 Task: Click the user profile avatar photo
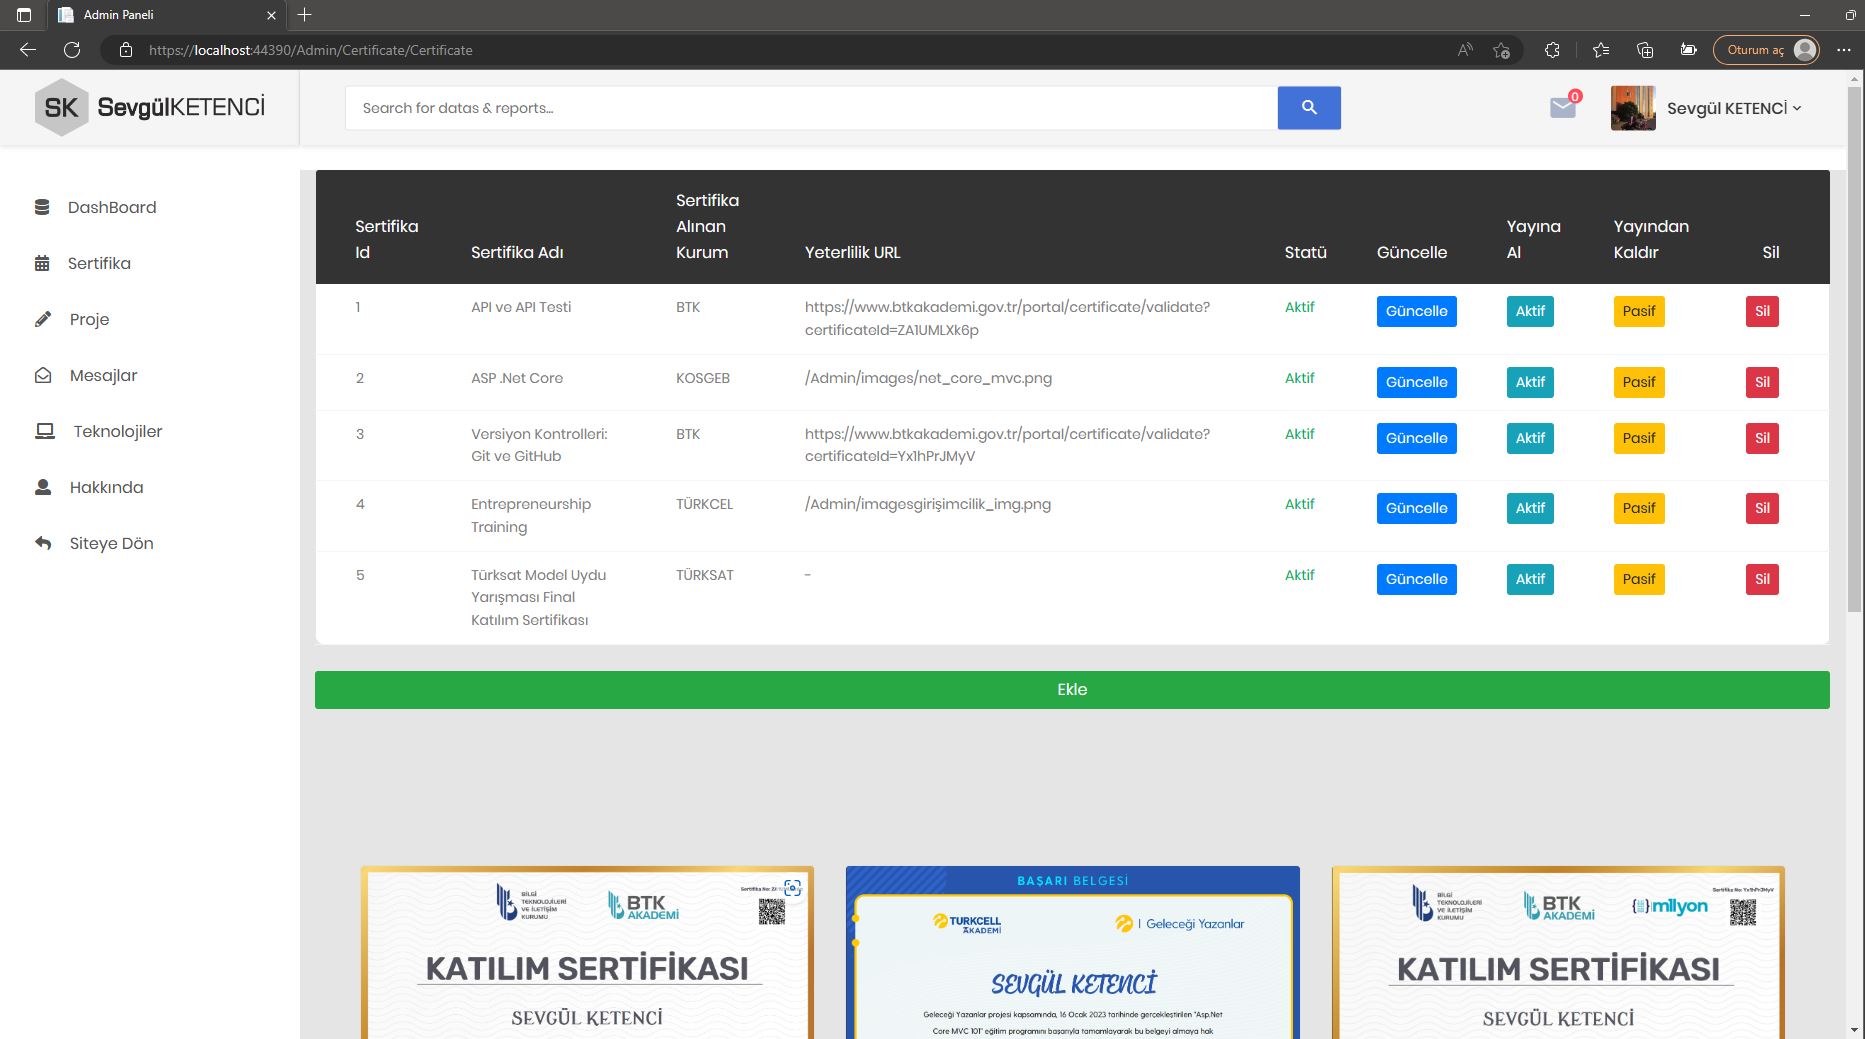tap(1633, 108)
